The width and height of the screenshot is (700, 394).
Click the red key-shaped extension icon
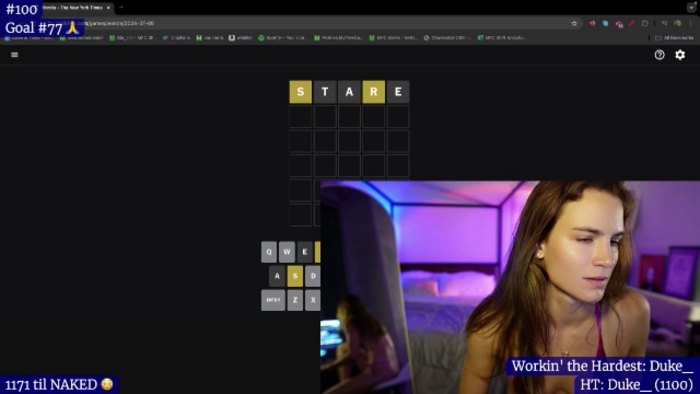point(631,23)
